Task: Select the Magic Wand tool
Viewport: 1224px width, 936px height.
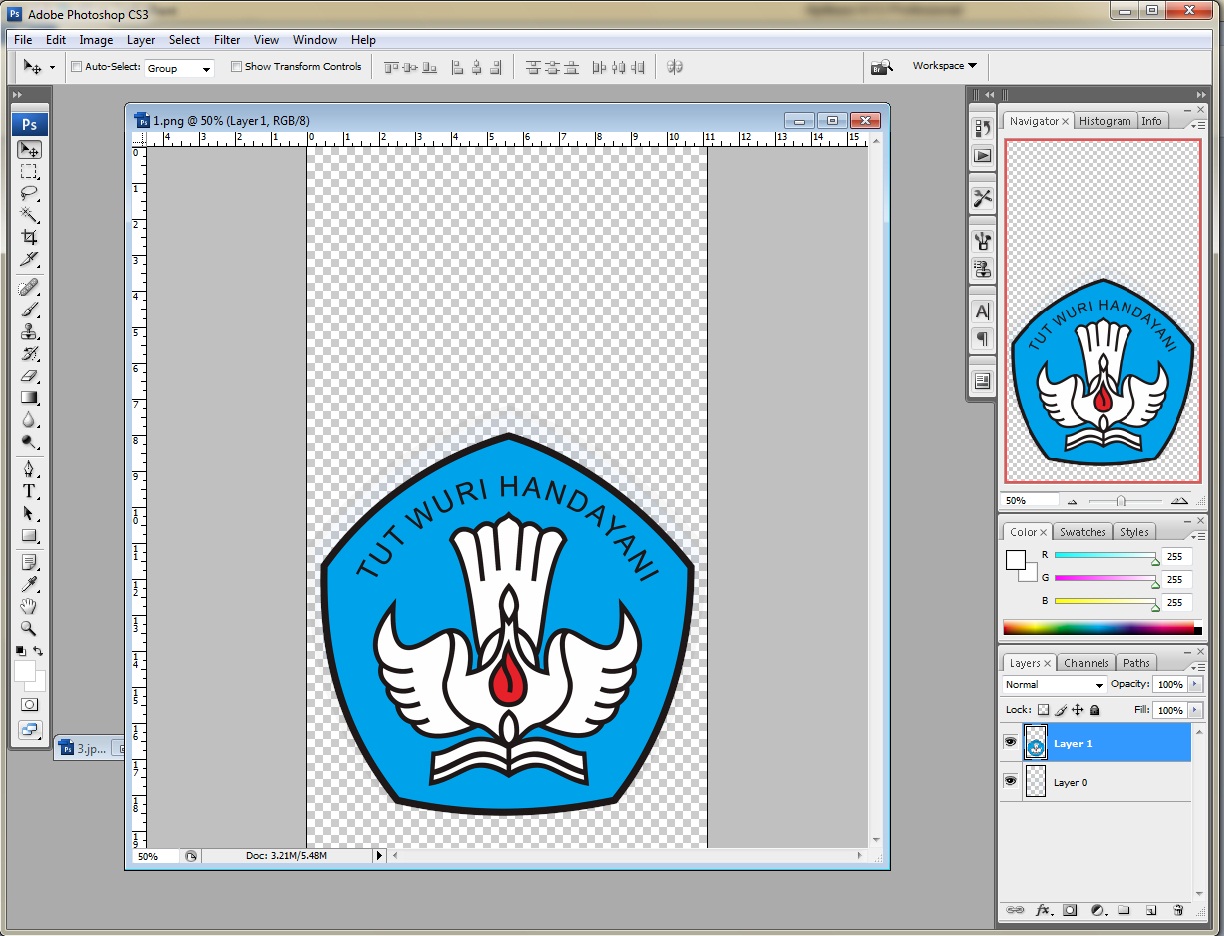Action: pos(30,215)
